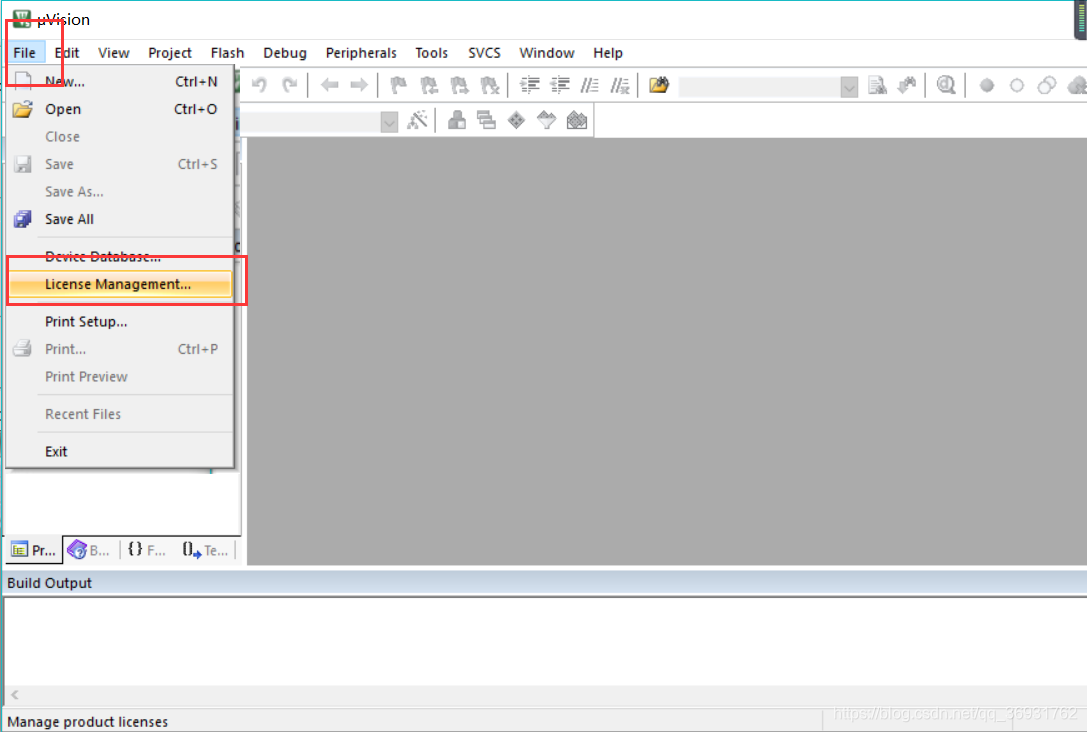Choose Open from the File menu
The height and width of the screenshot is (732, 1087).
[119, 109]
